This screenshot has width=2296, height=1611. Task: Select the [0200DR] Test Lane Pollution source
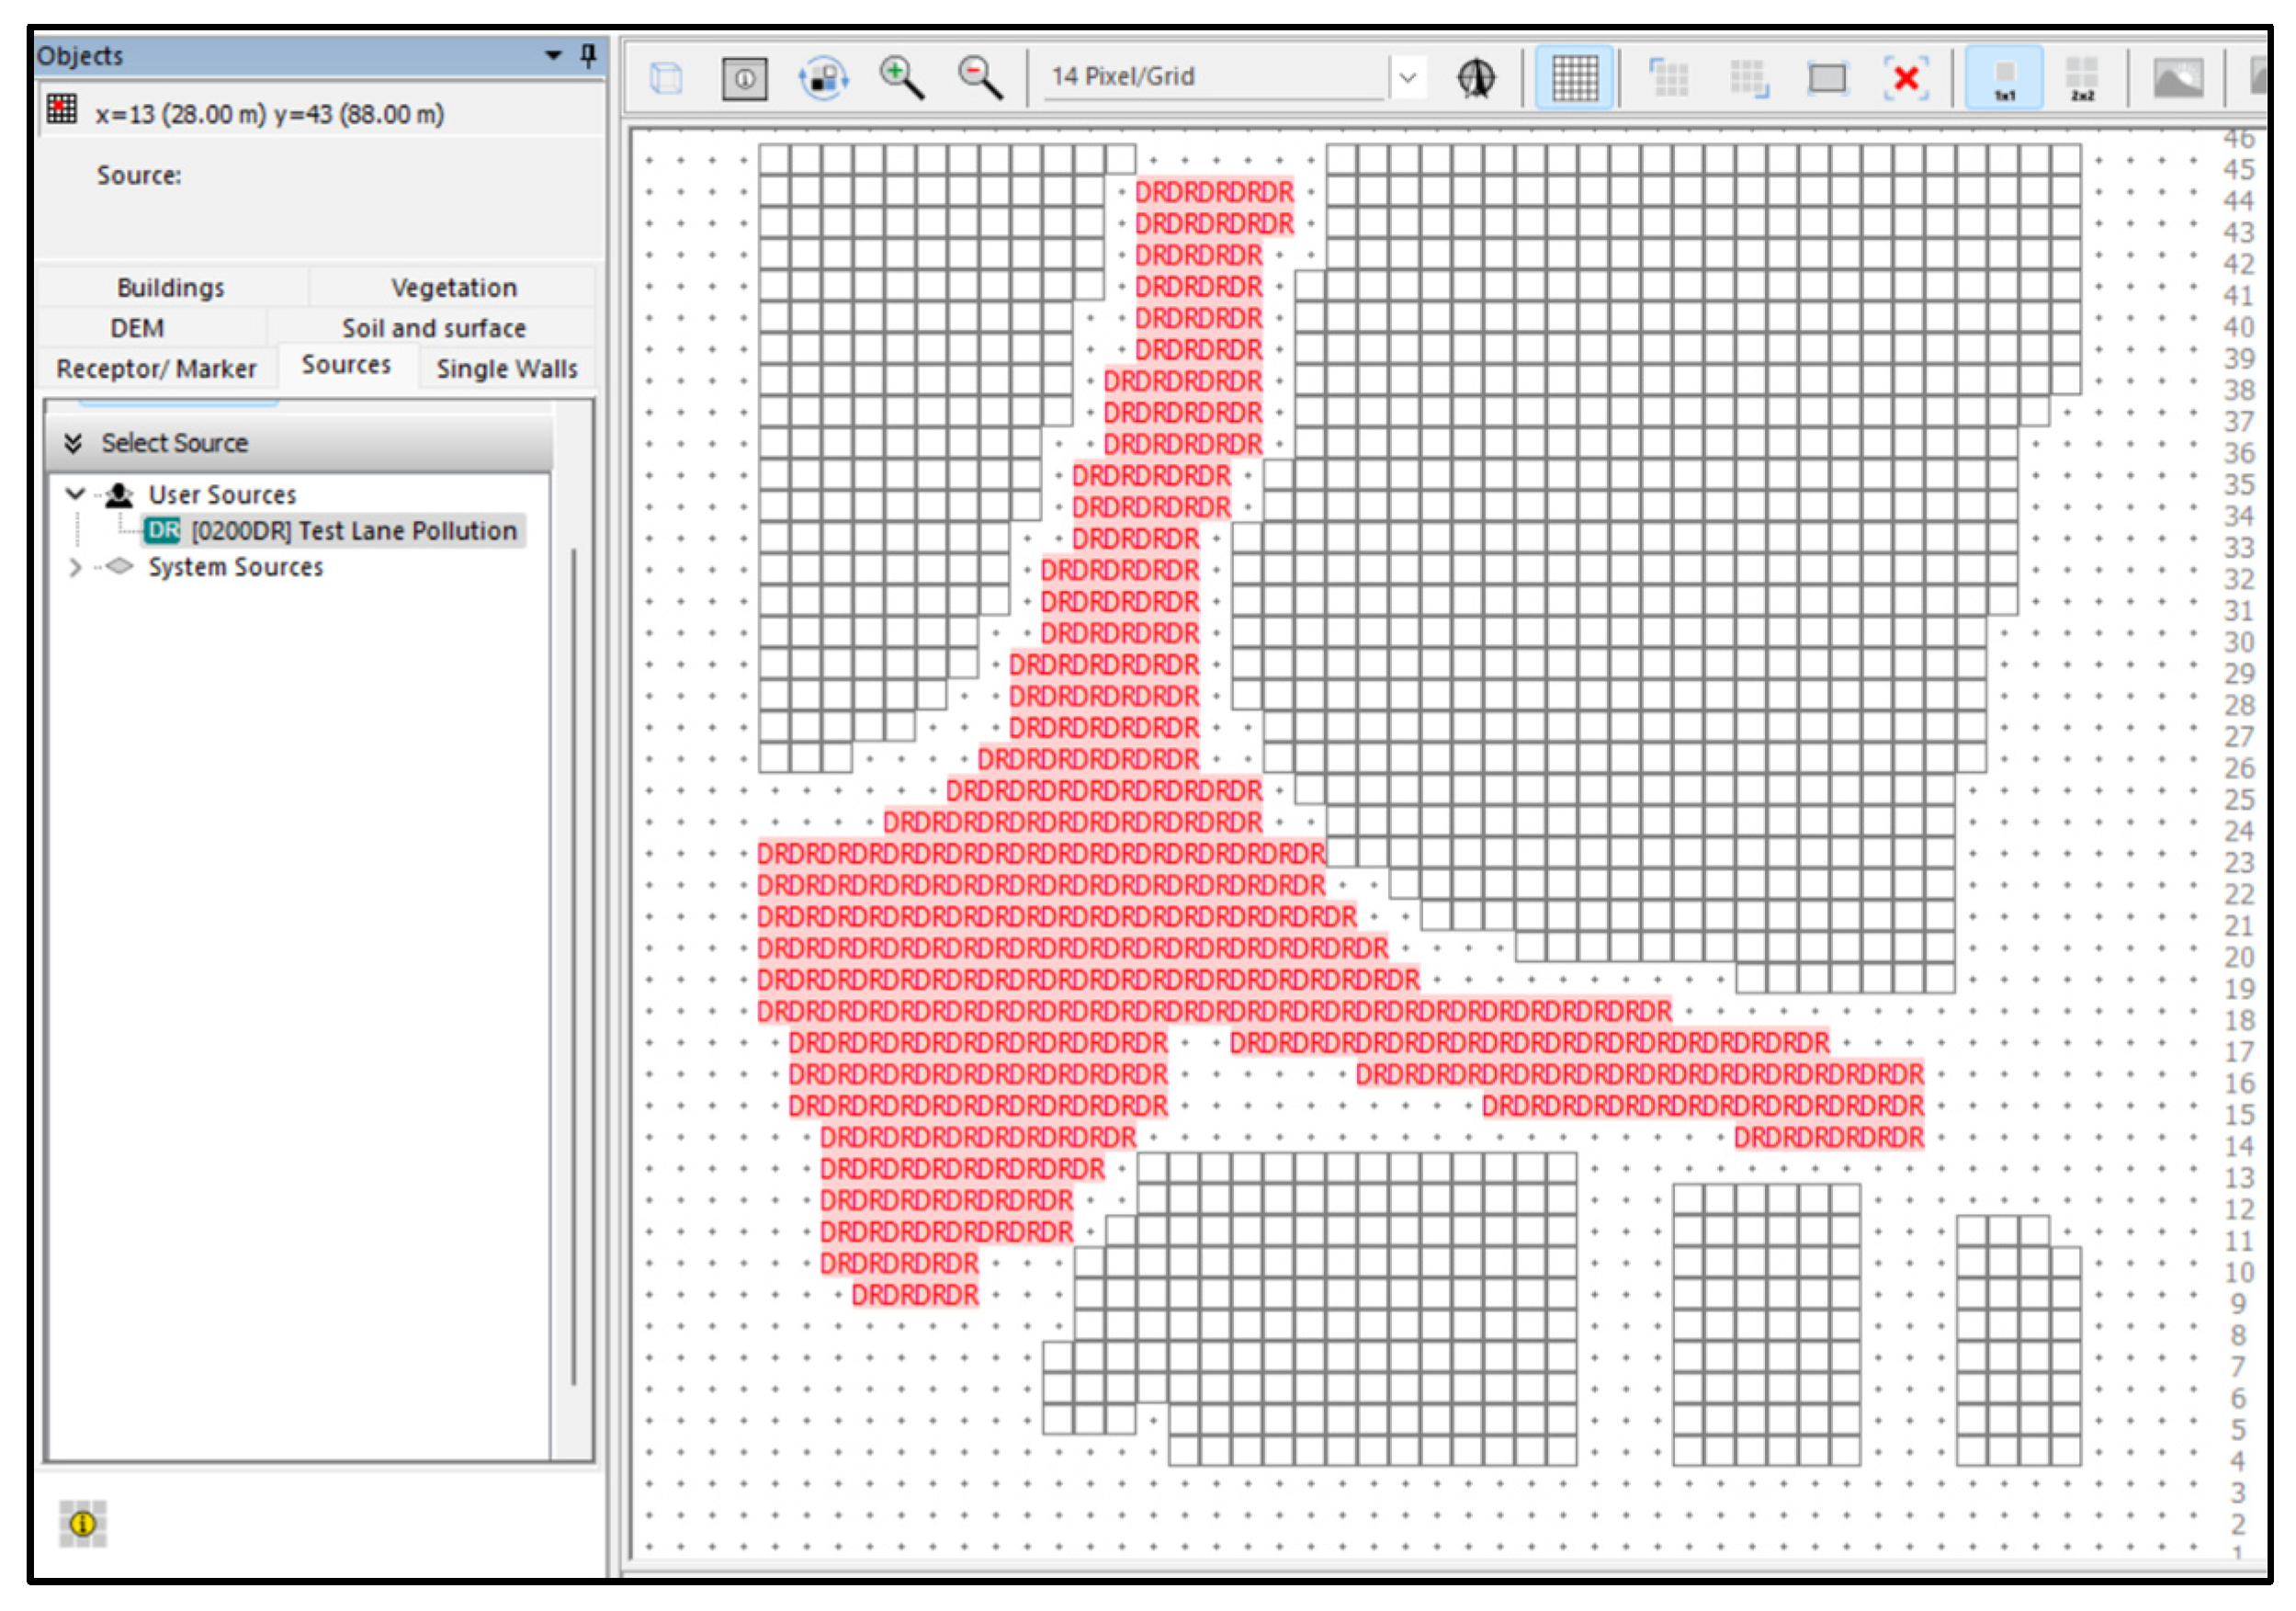coord(354,531)
